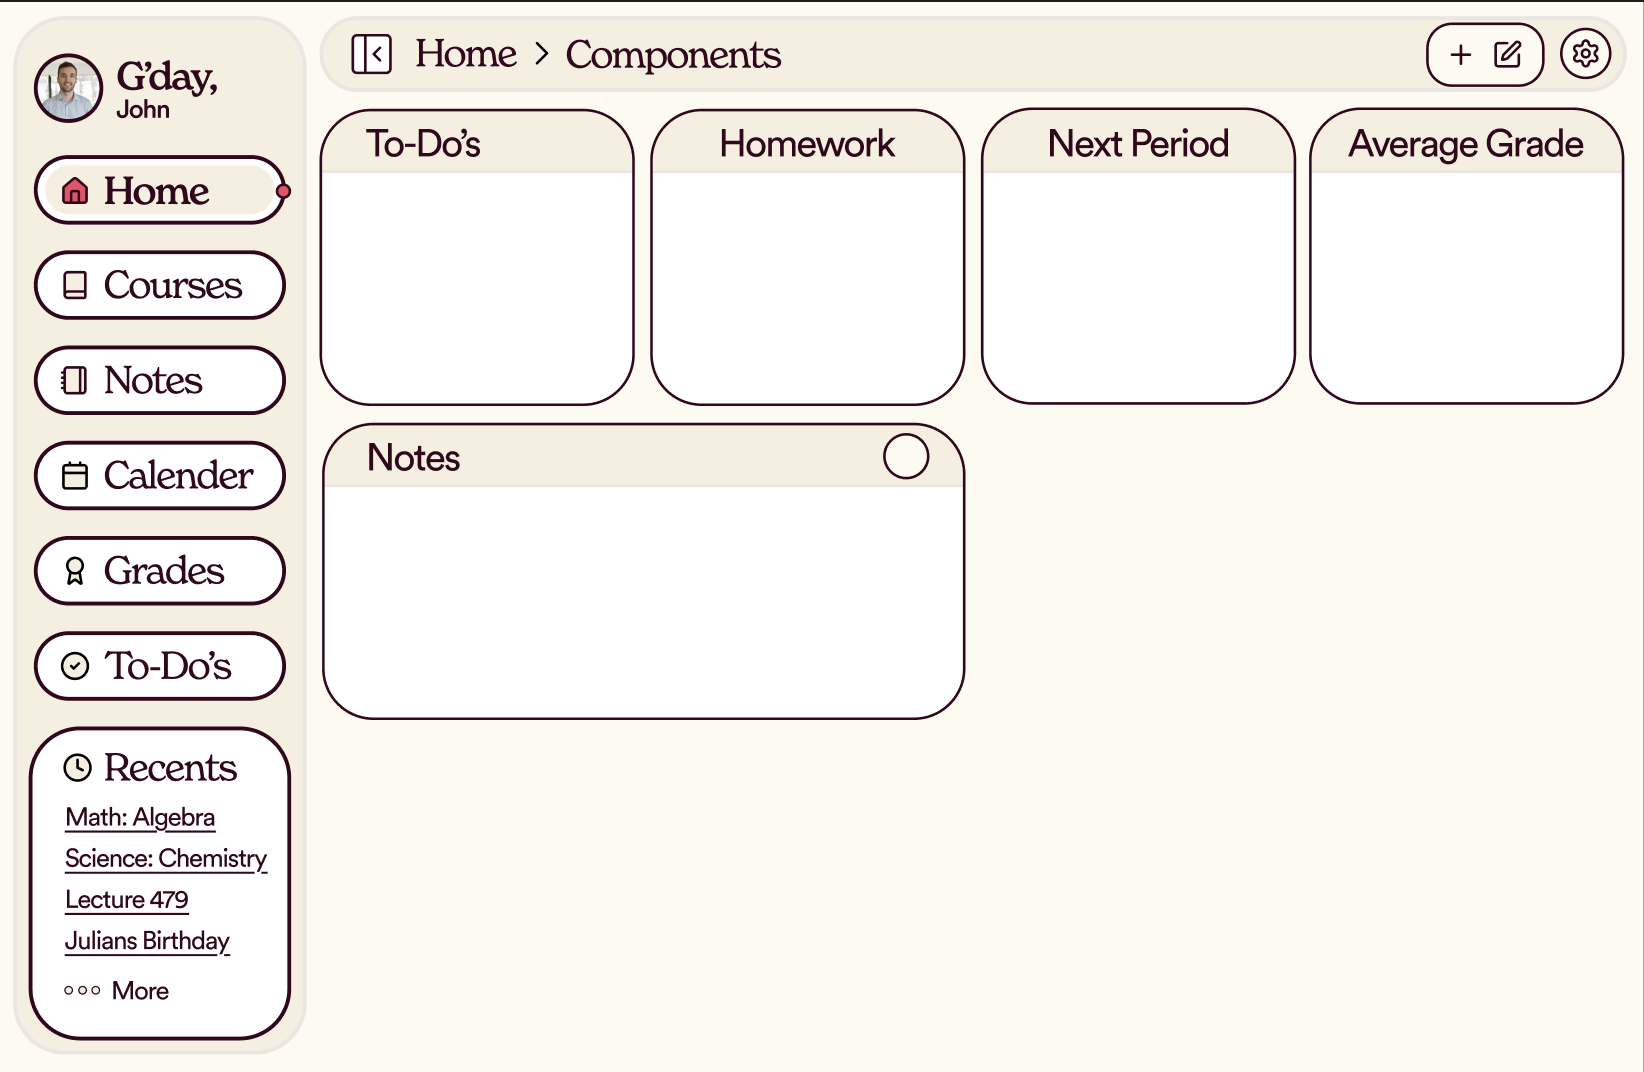Click the Recents clock icon
The height and width of the screenshot is (1072, 1644).
[x=77, y=768]
